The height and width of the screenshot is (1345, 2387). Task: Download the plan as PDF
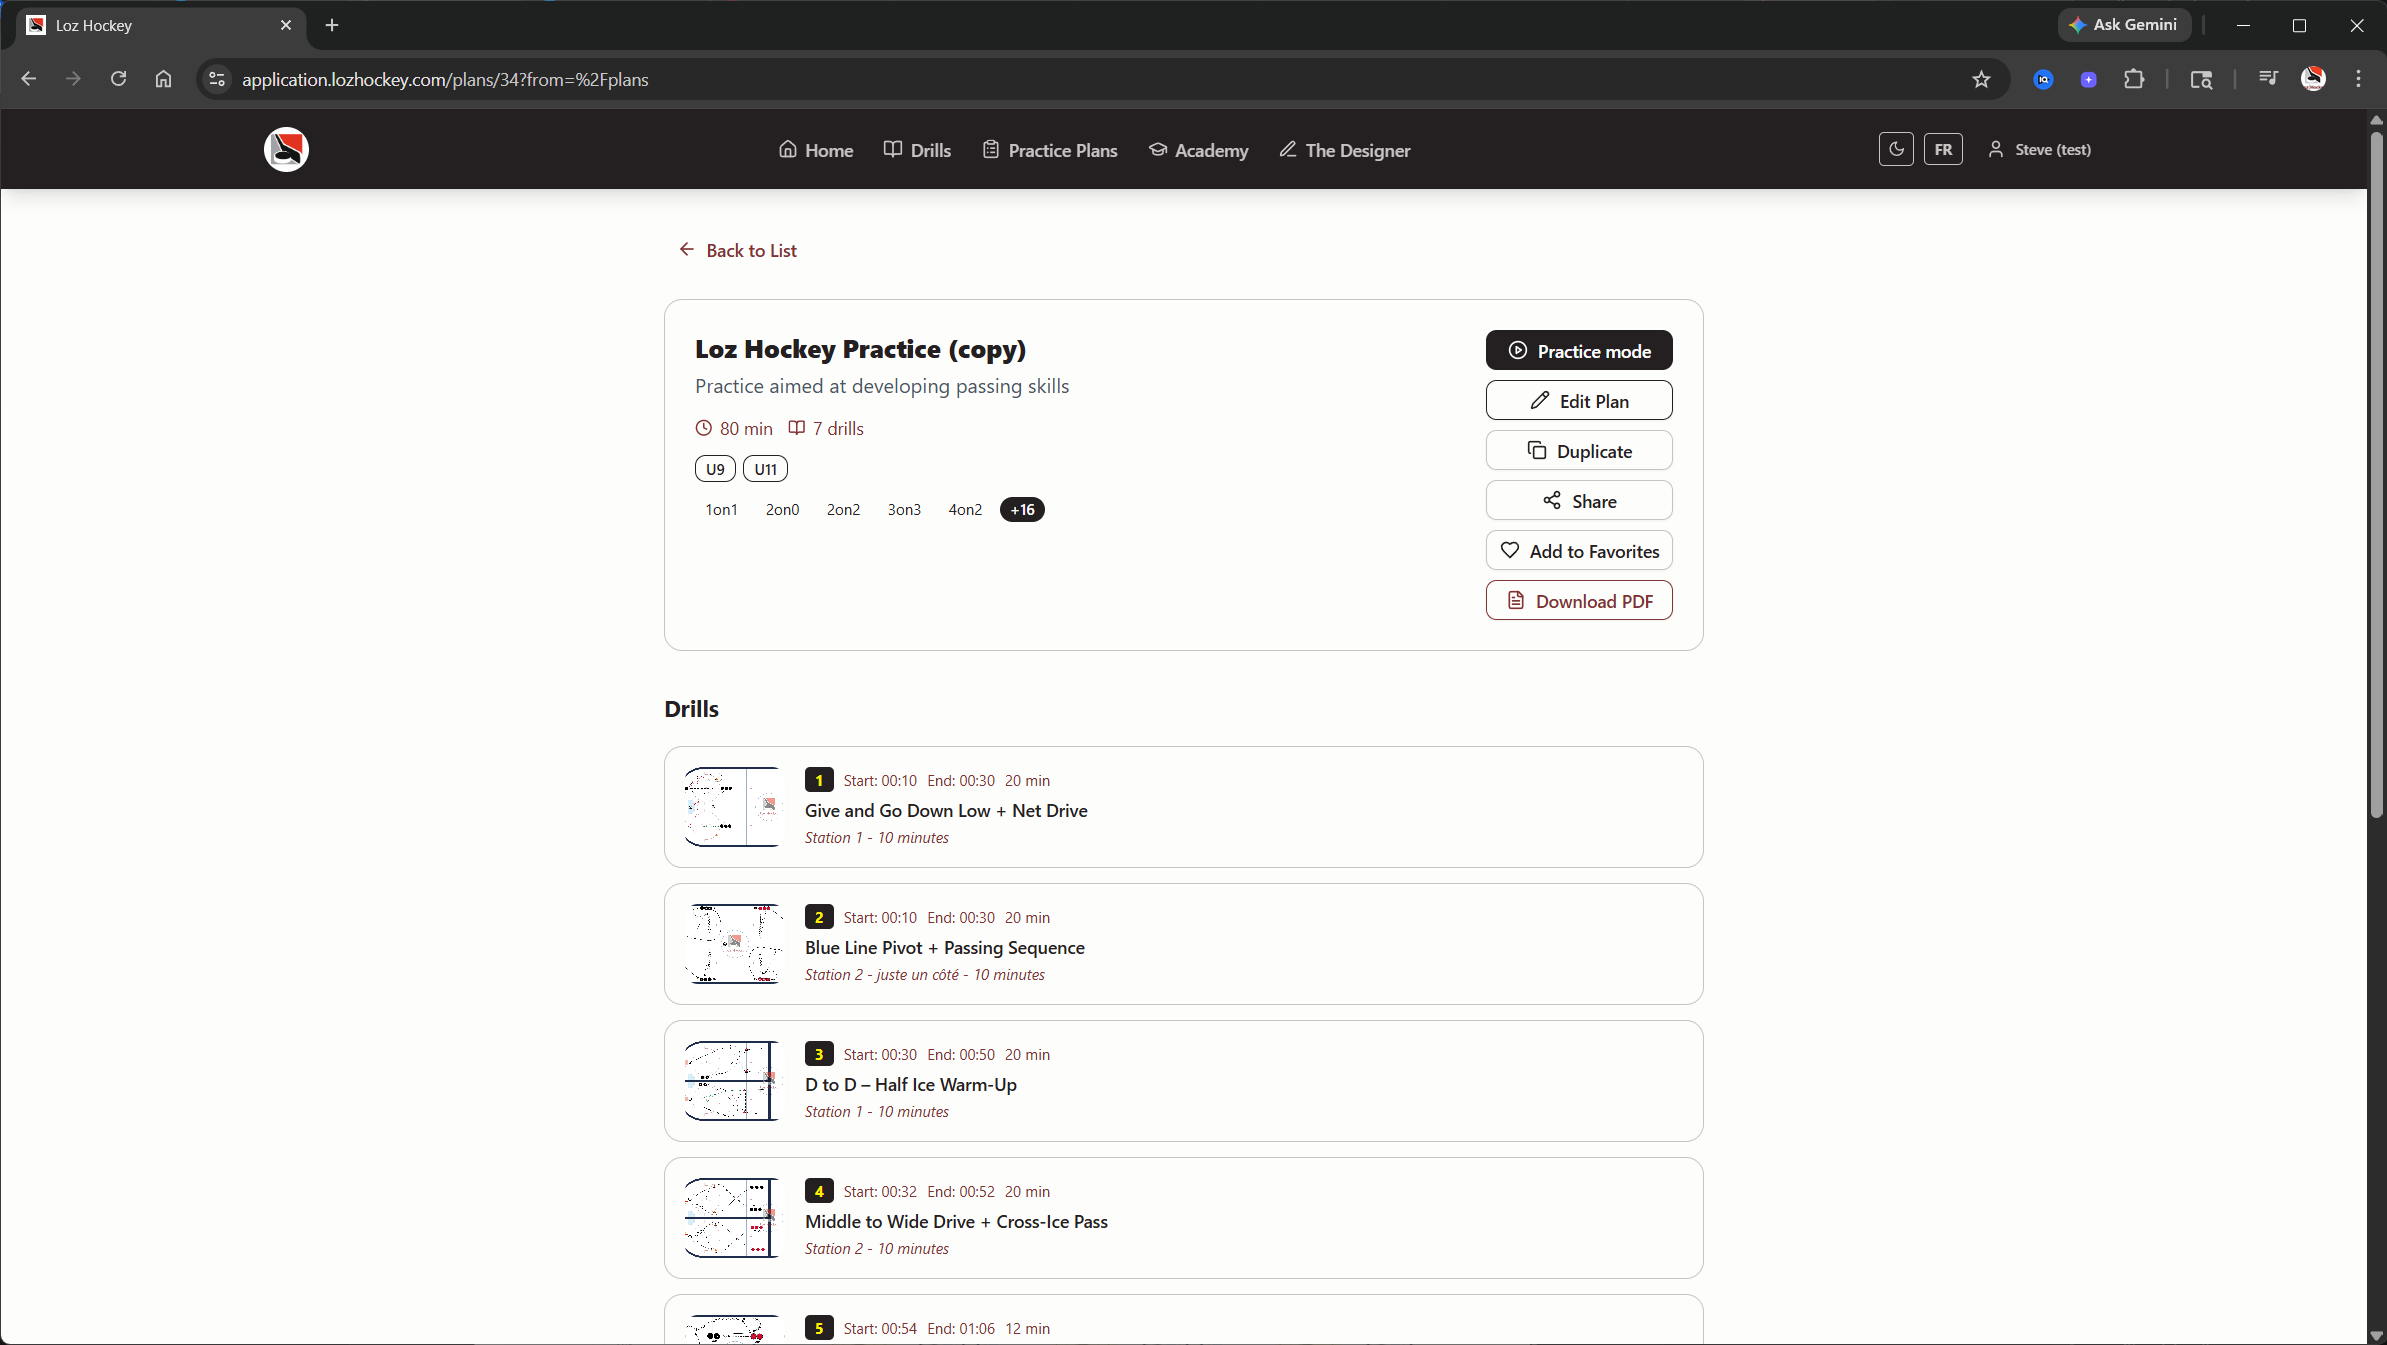point(1578,601)
